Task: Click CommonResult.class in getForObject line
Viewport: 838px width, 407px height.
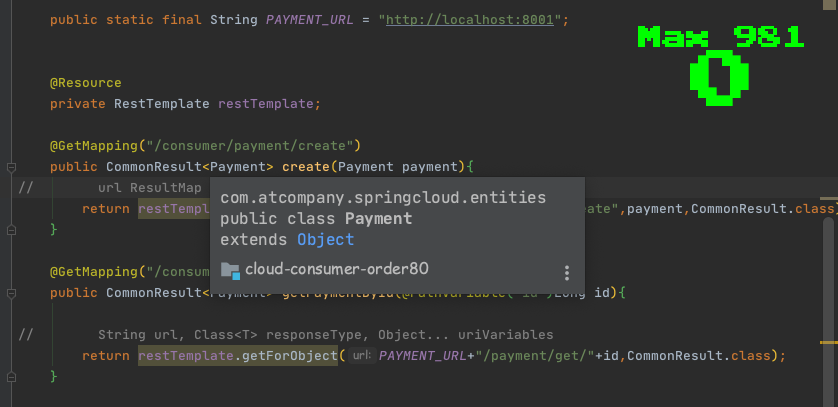Action: pos(699,356)
